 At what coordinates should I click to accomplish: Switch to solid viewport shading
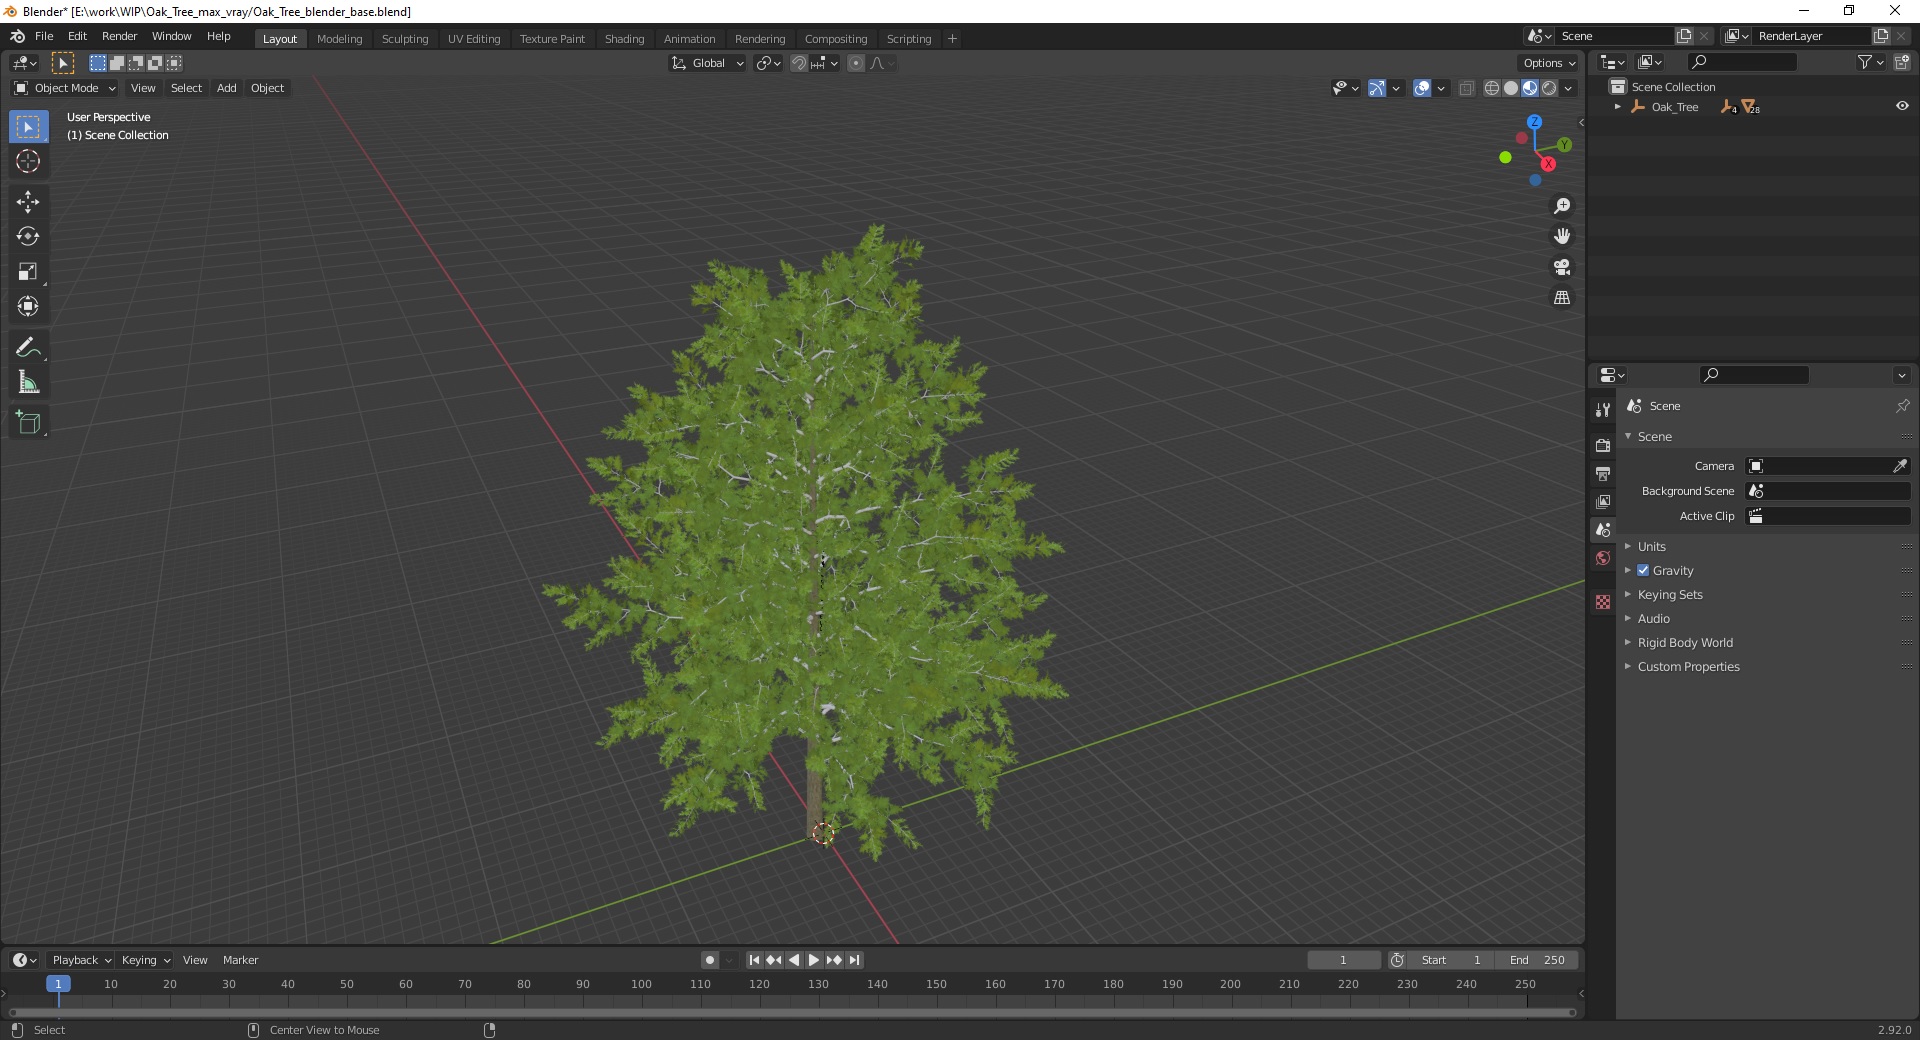point(1511,88)
